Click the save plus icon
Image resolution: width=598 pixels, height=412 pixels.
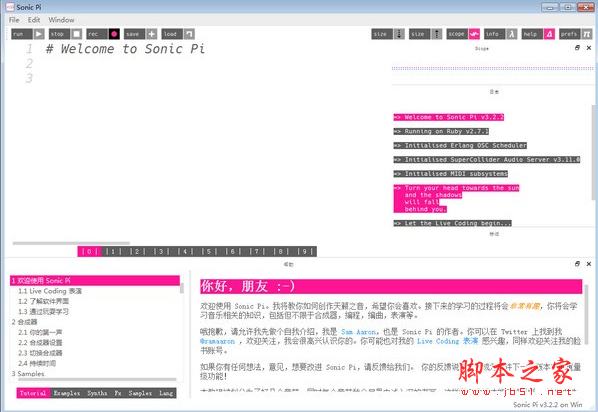coord(151,34)
